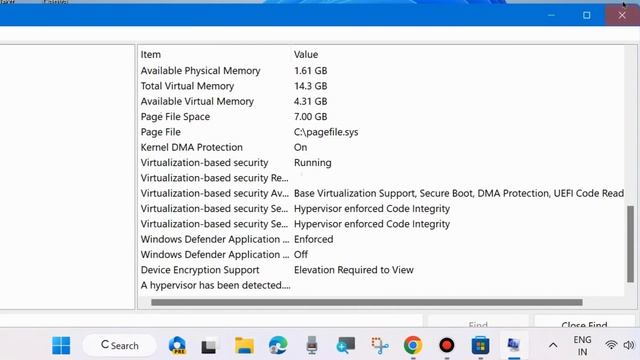Click the C:\pagefile.sys value
Image resolution: width=640 pixels, height=360 pixels.
[326, 132]
